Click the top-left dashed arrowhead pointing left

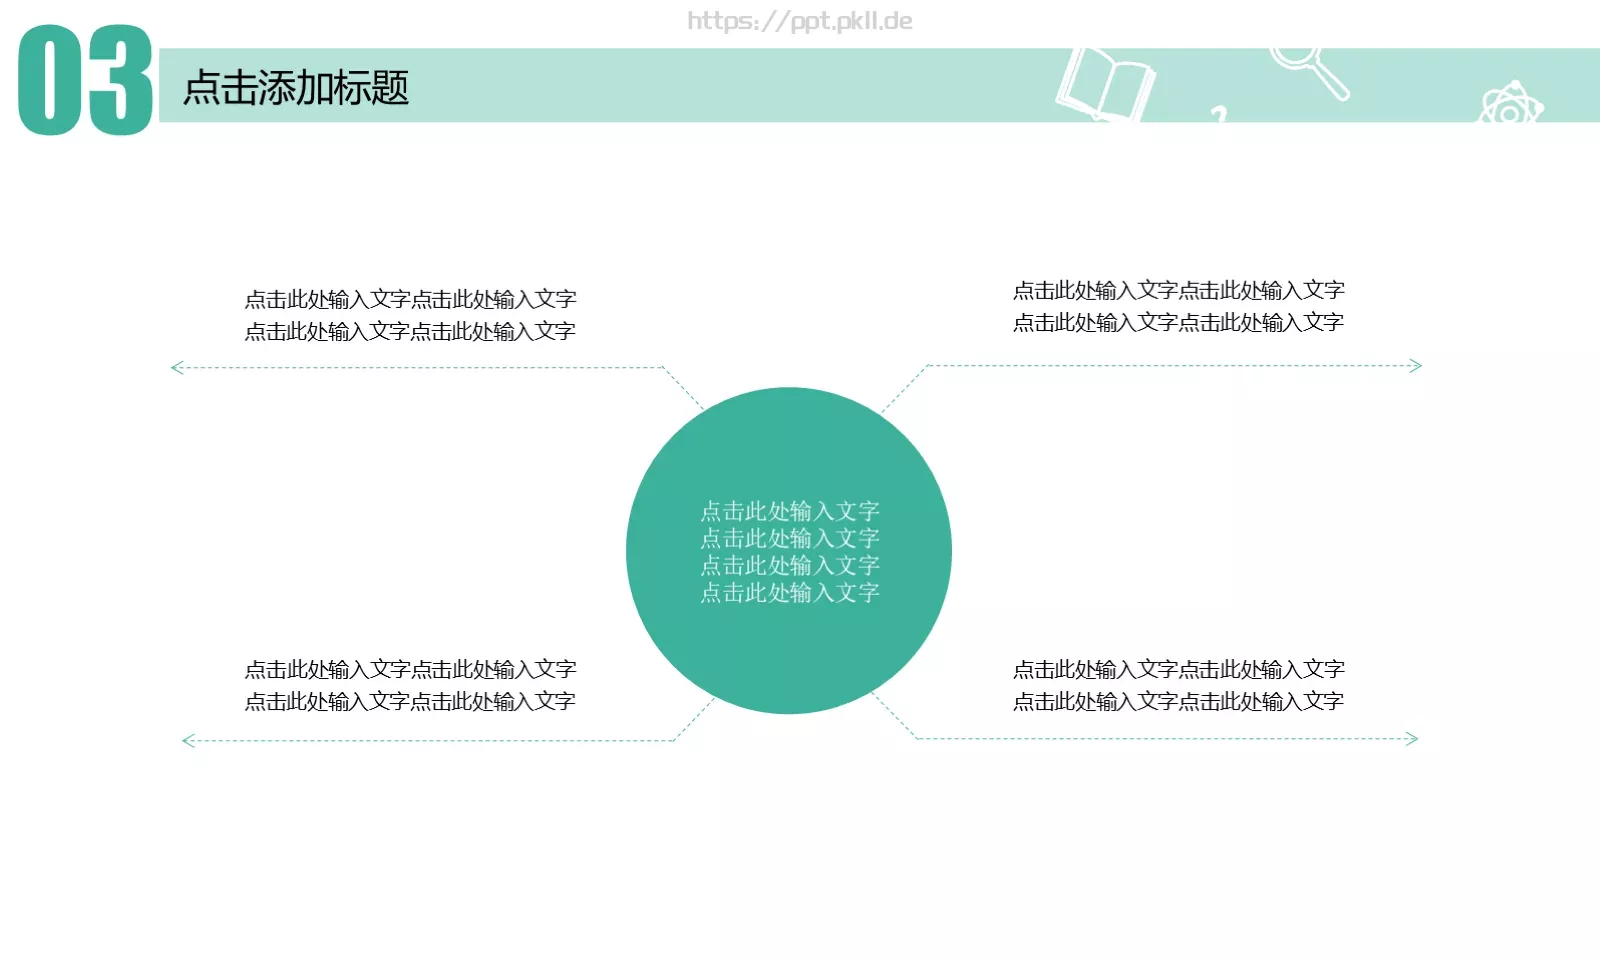pyautogui.click(x=175, y=367)
